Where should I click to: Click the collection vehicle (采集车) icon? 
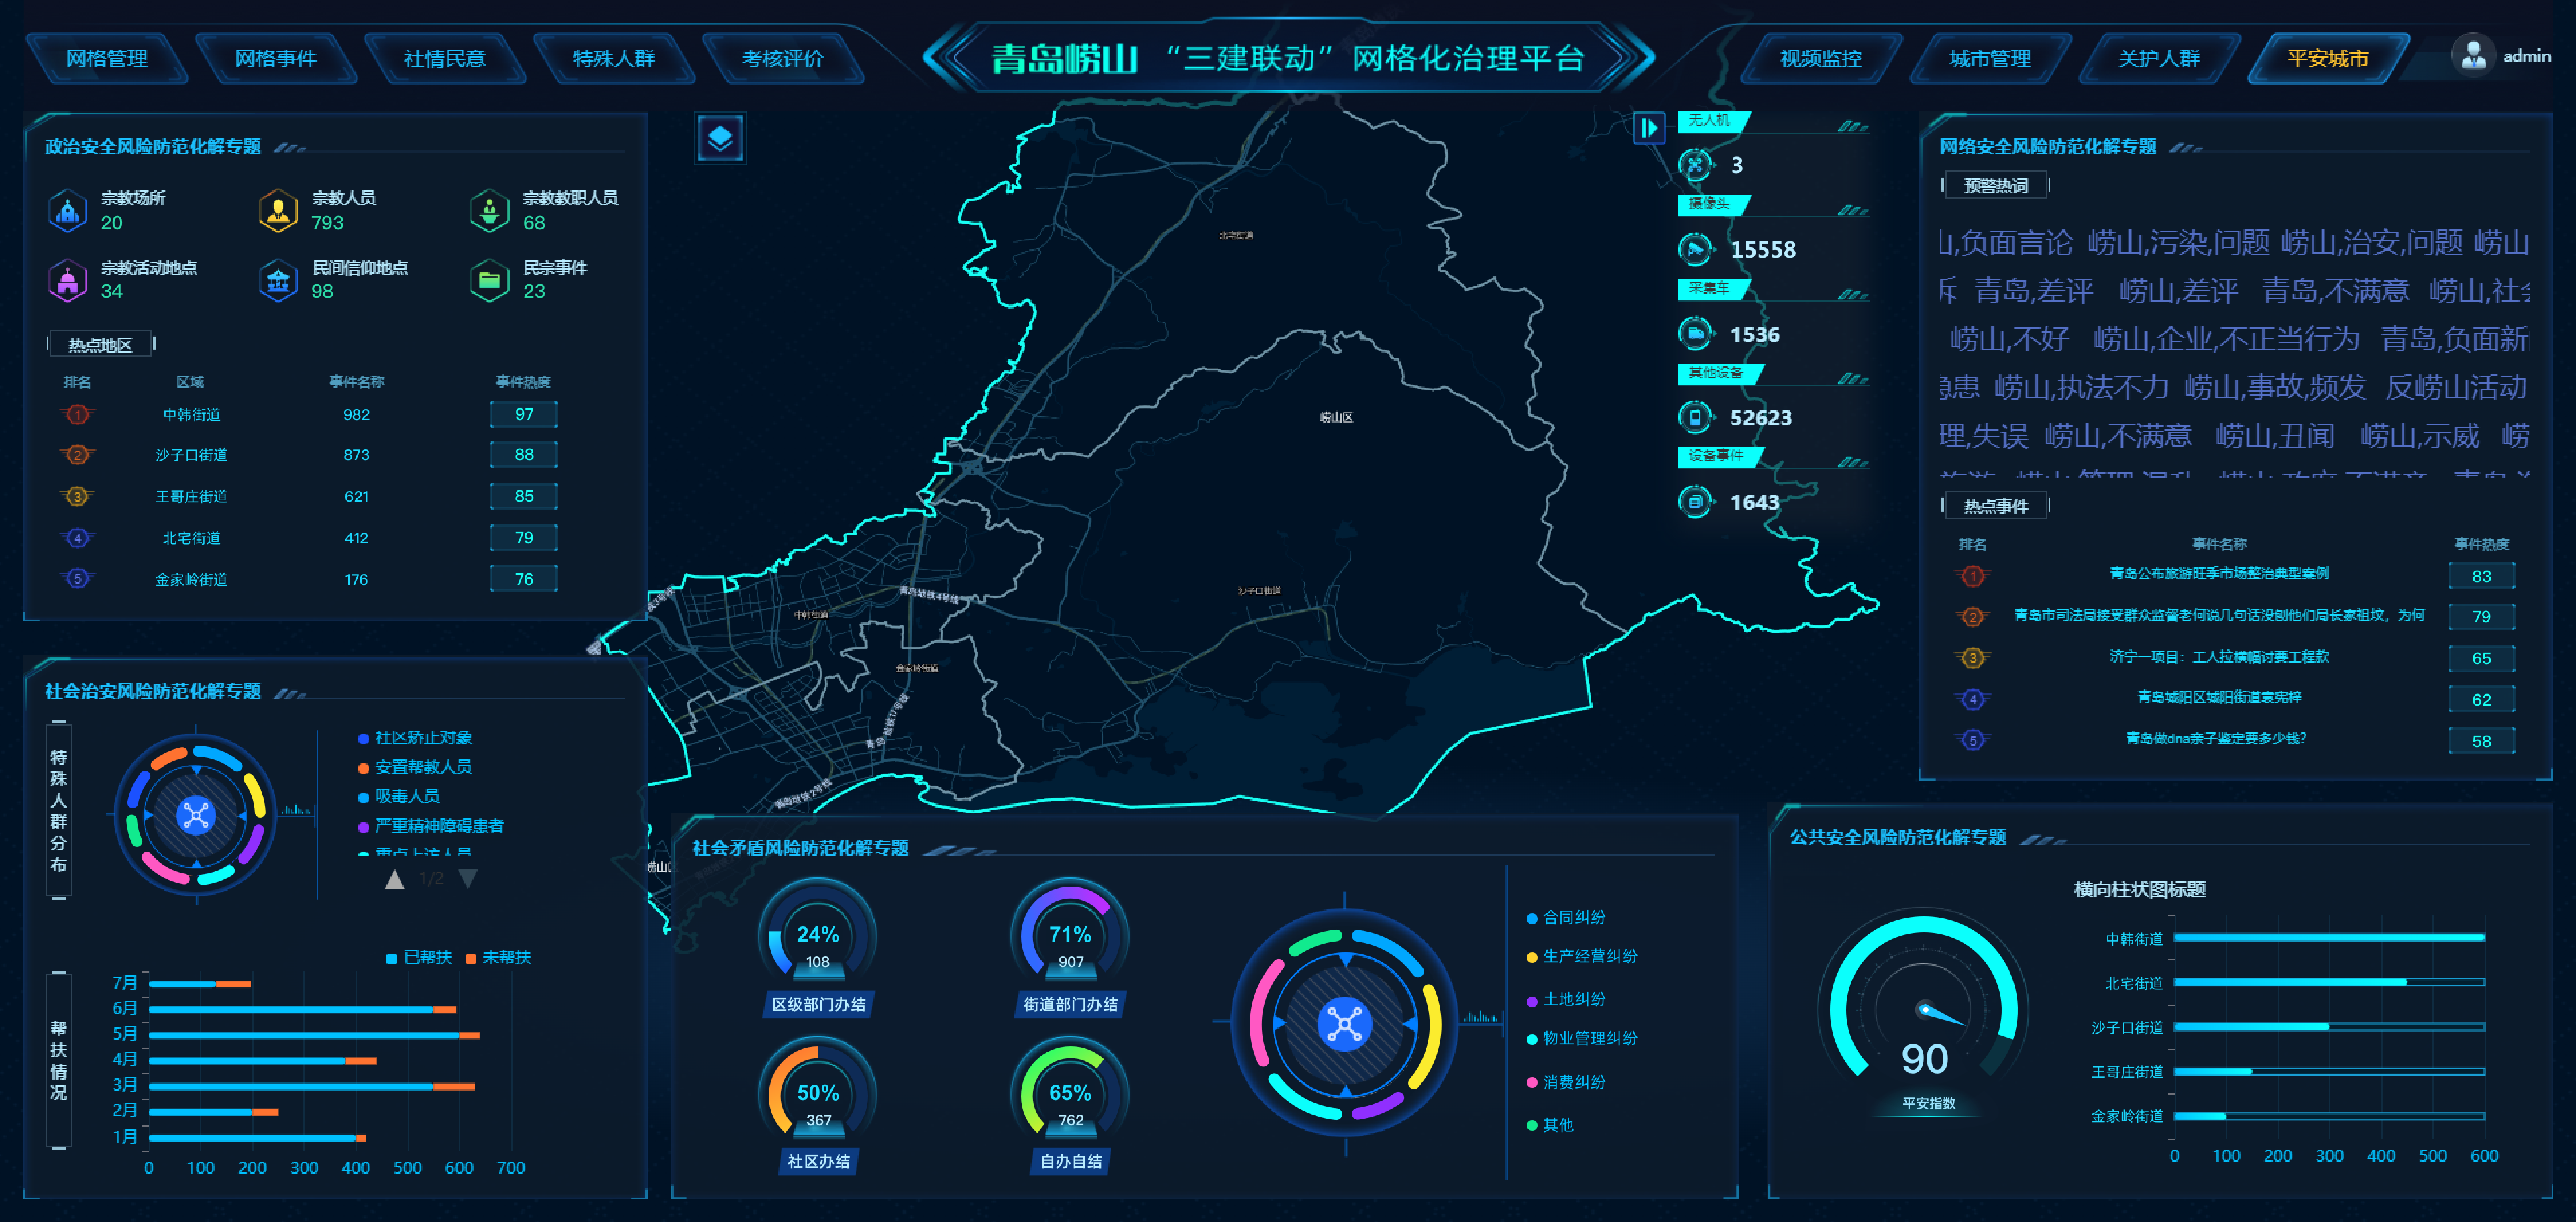[x=1695, y=334]
